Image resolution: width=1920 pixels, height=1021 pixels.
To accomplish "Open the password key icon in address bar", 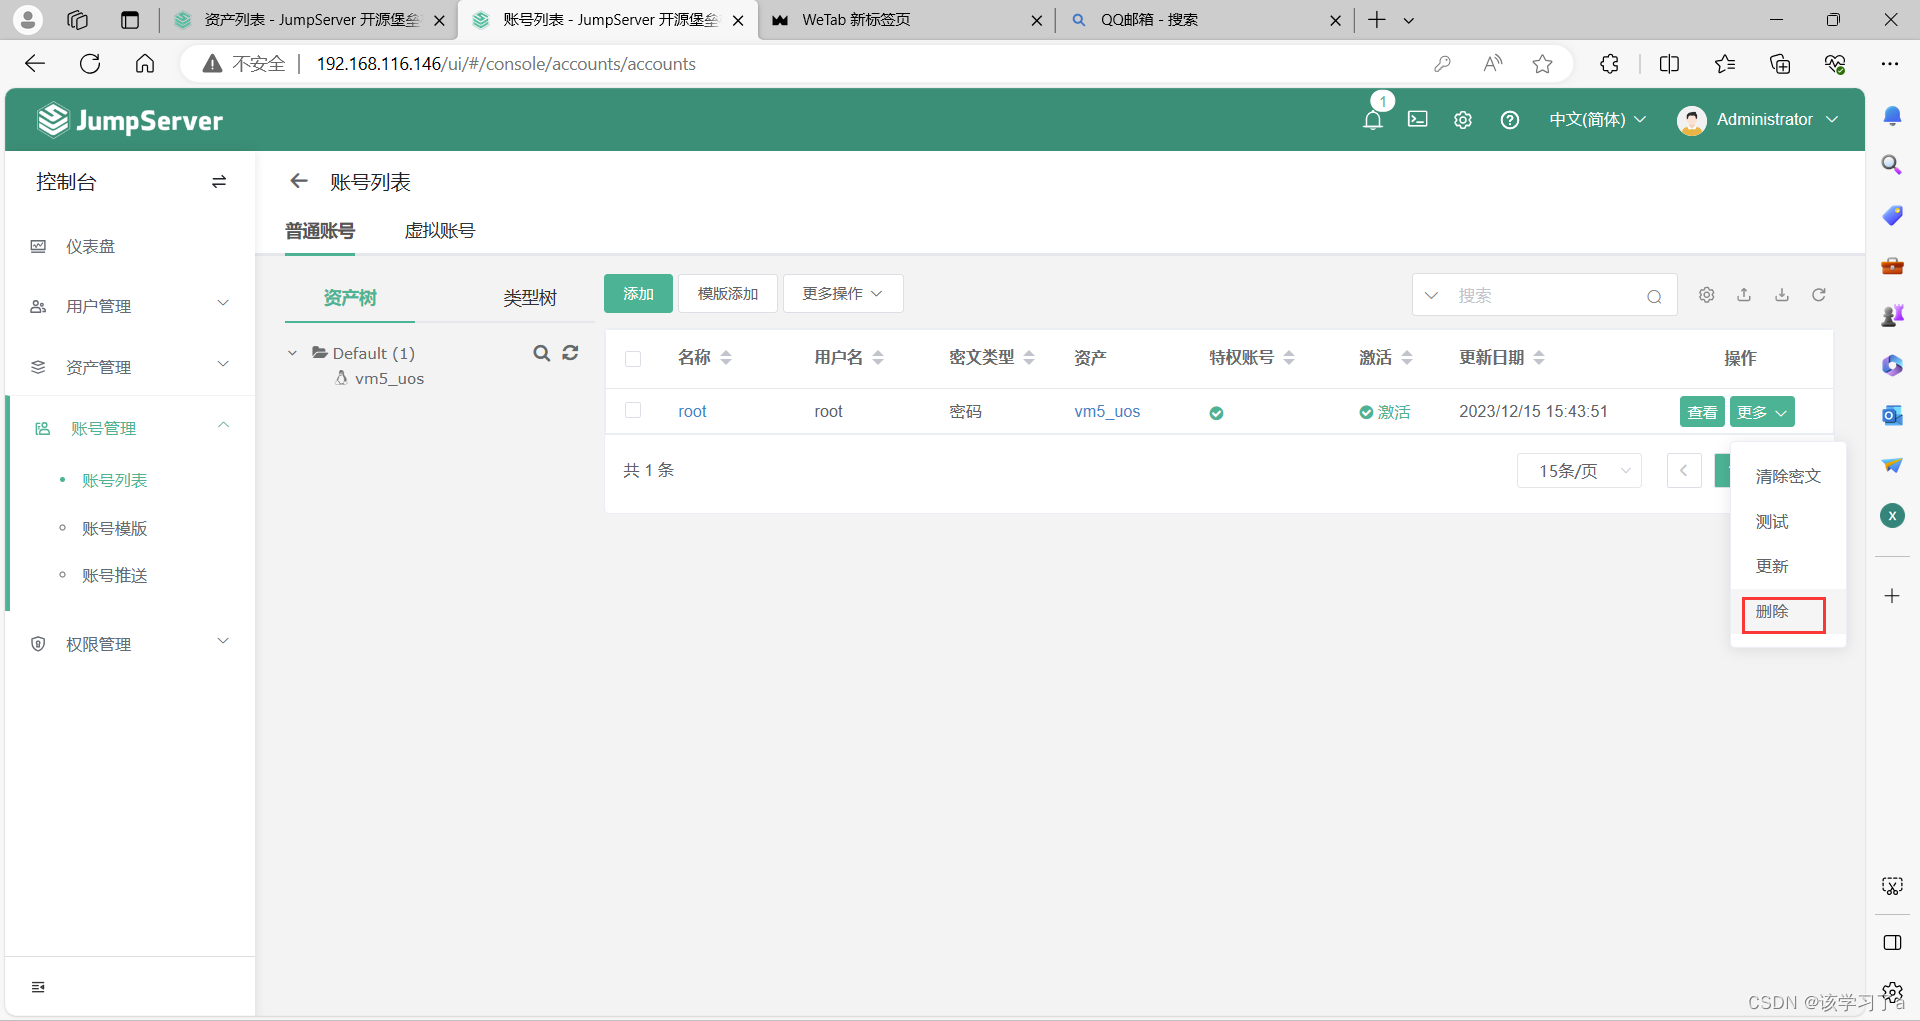I will (1442, 64).
